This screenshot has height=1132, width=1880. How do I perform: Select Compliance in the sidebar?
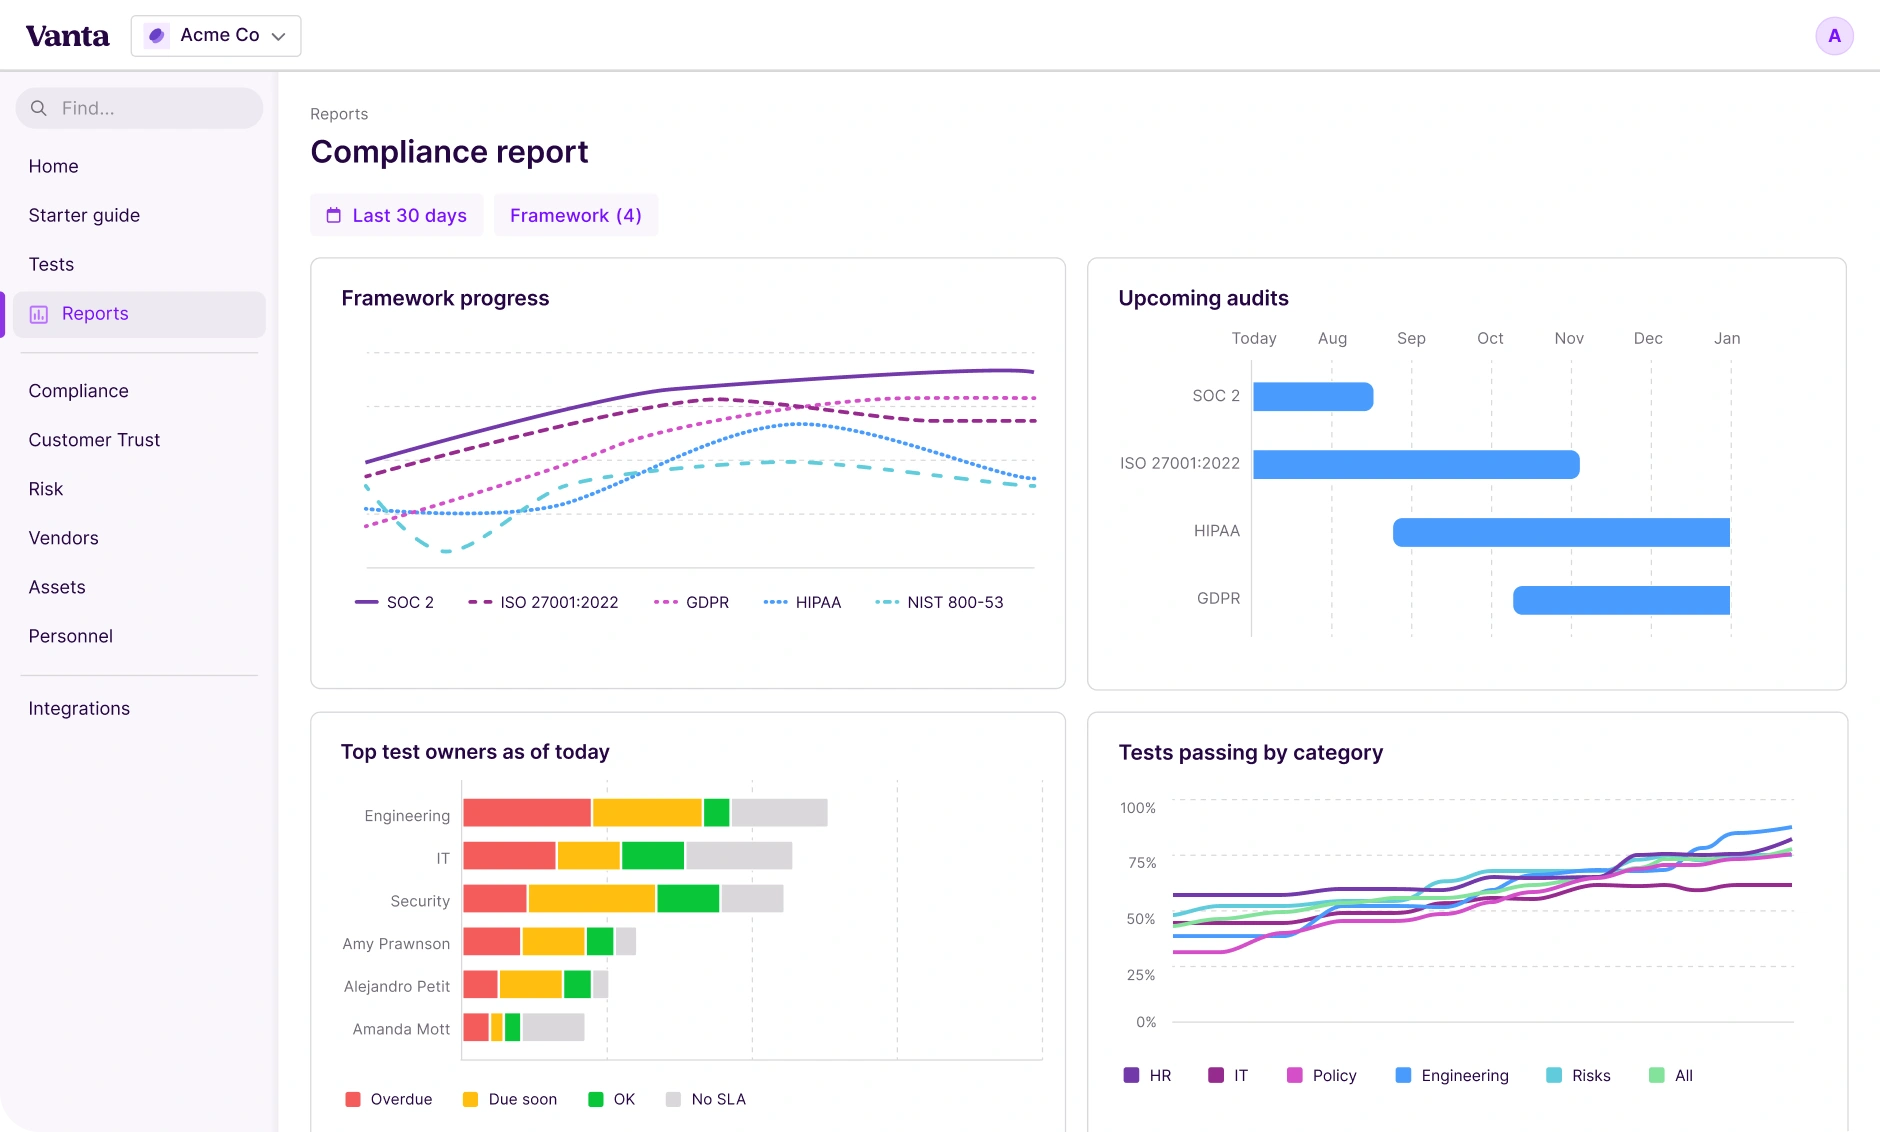coord(78,390)
